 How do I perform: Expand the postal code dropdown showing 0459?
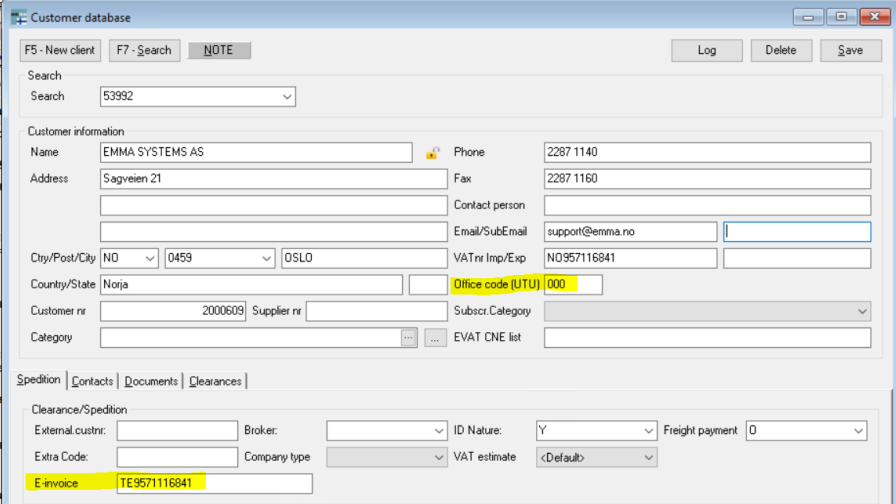point(266,258)
